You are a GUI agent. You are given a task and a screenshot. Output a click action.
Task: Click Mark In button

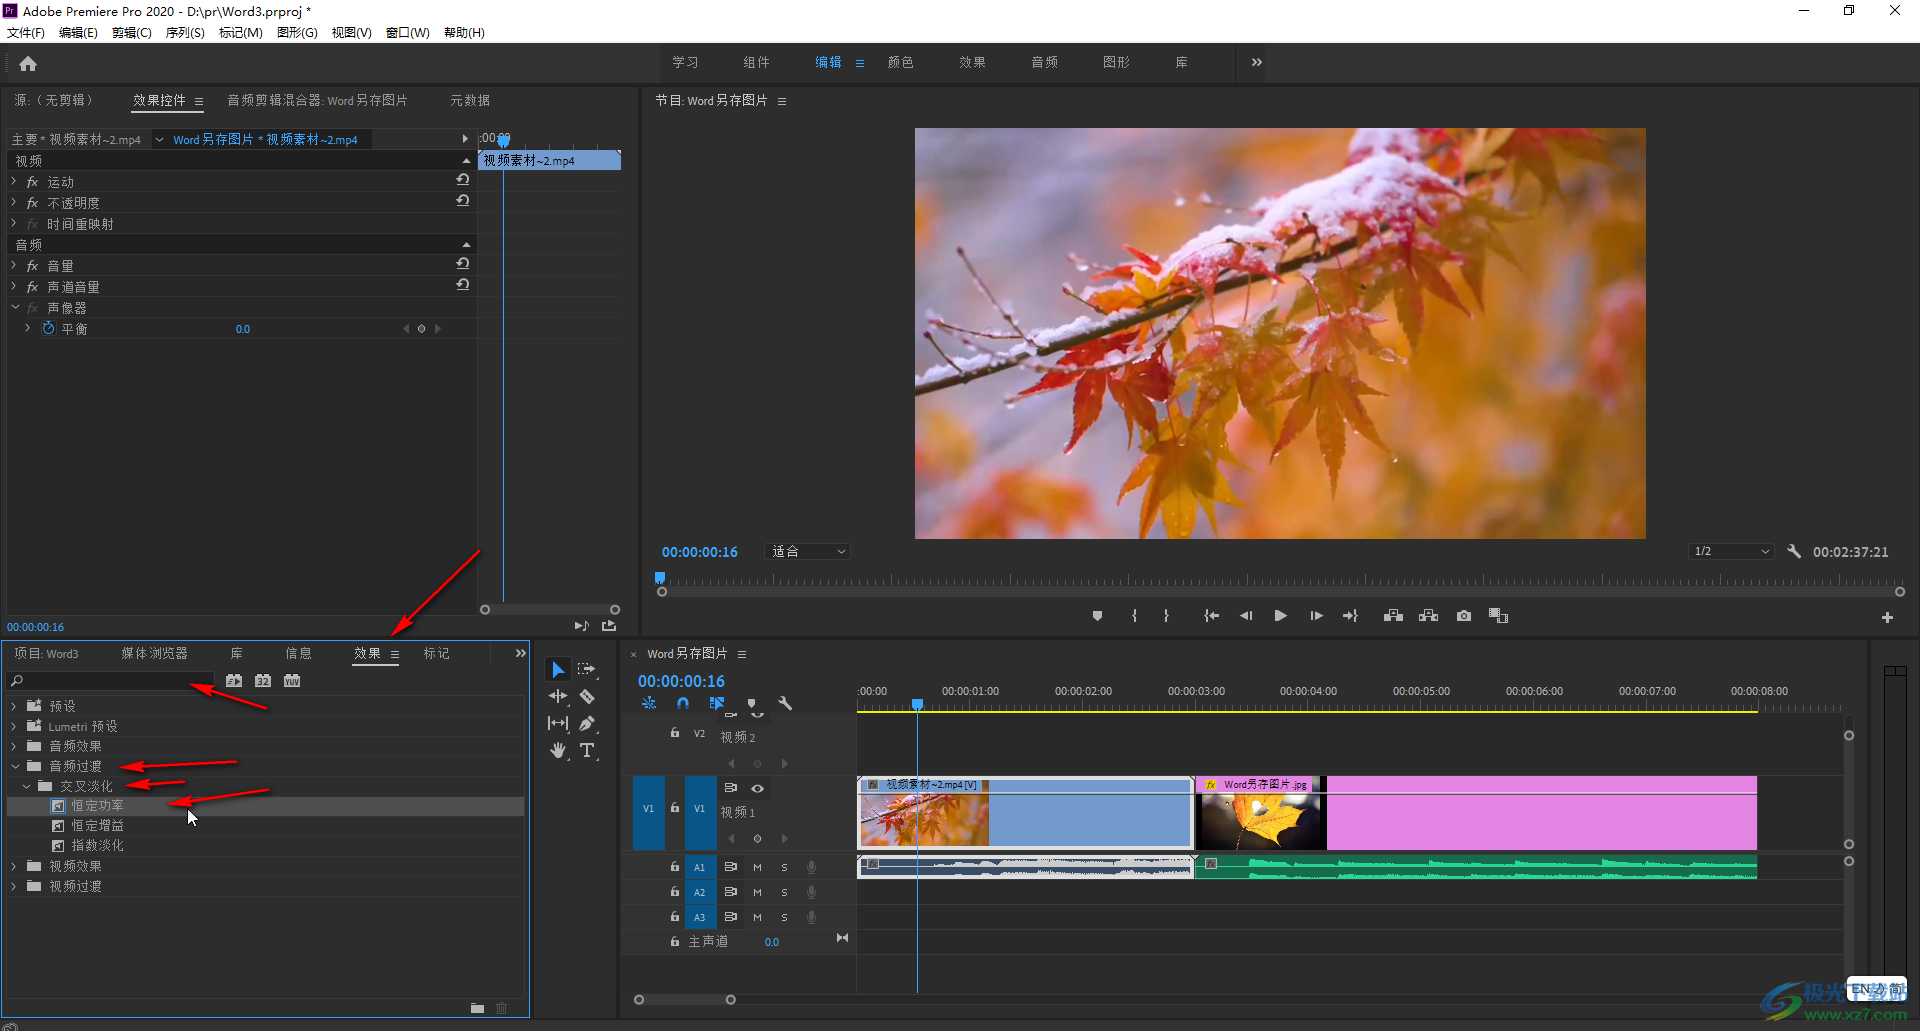click(1134, 616)
